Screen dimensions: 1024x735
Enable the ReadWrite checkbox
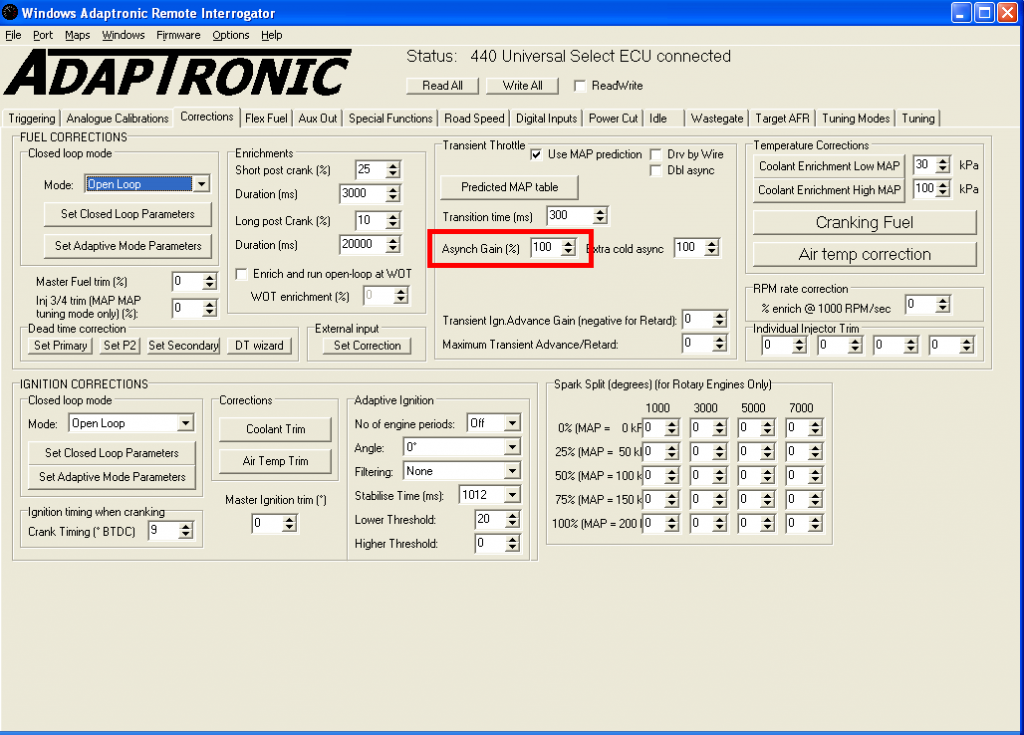click(x=579, y=86)
